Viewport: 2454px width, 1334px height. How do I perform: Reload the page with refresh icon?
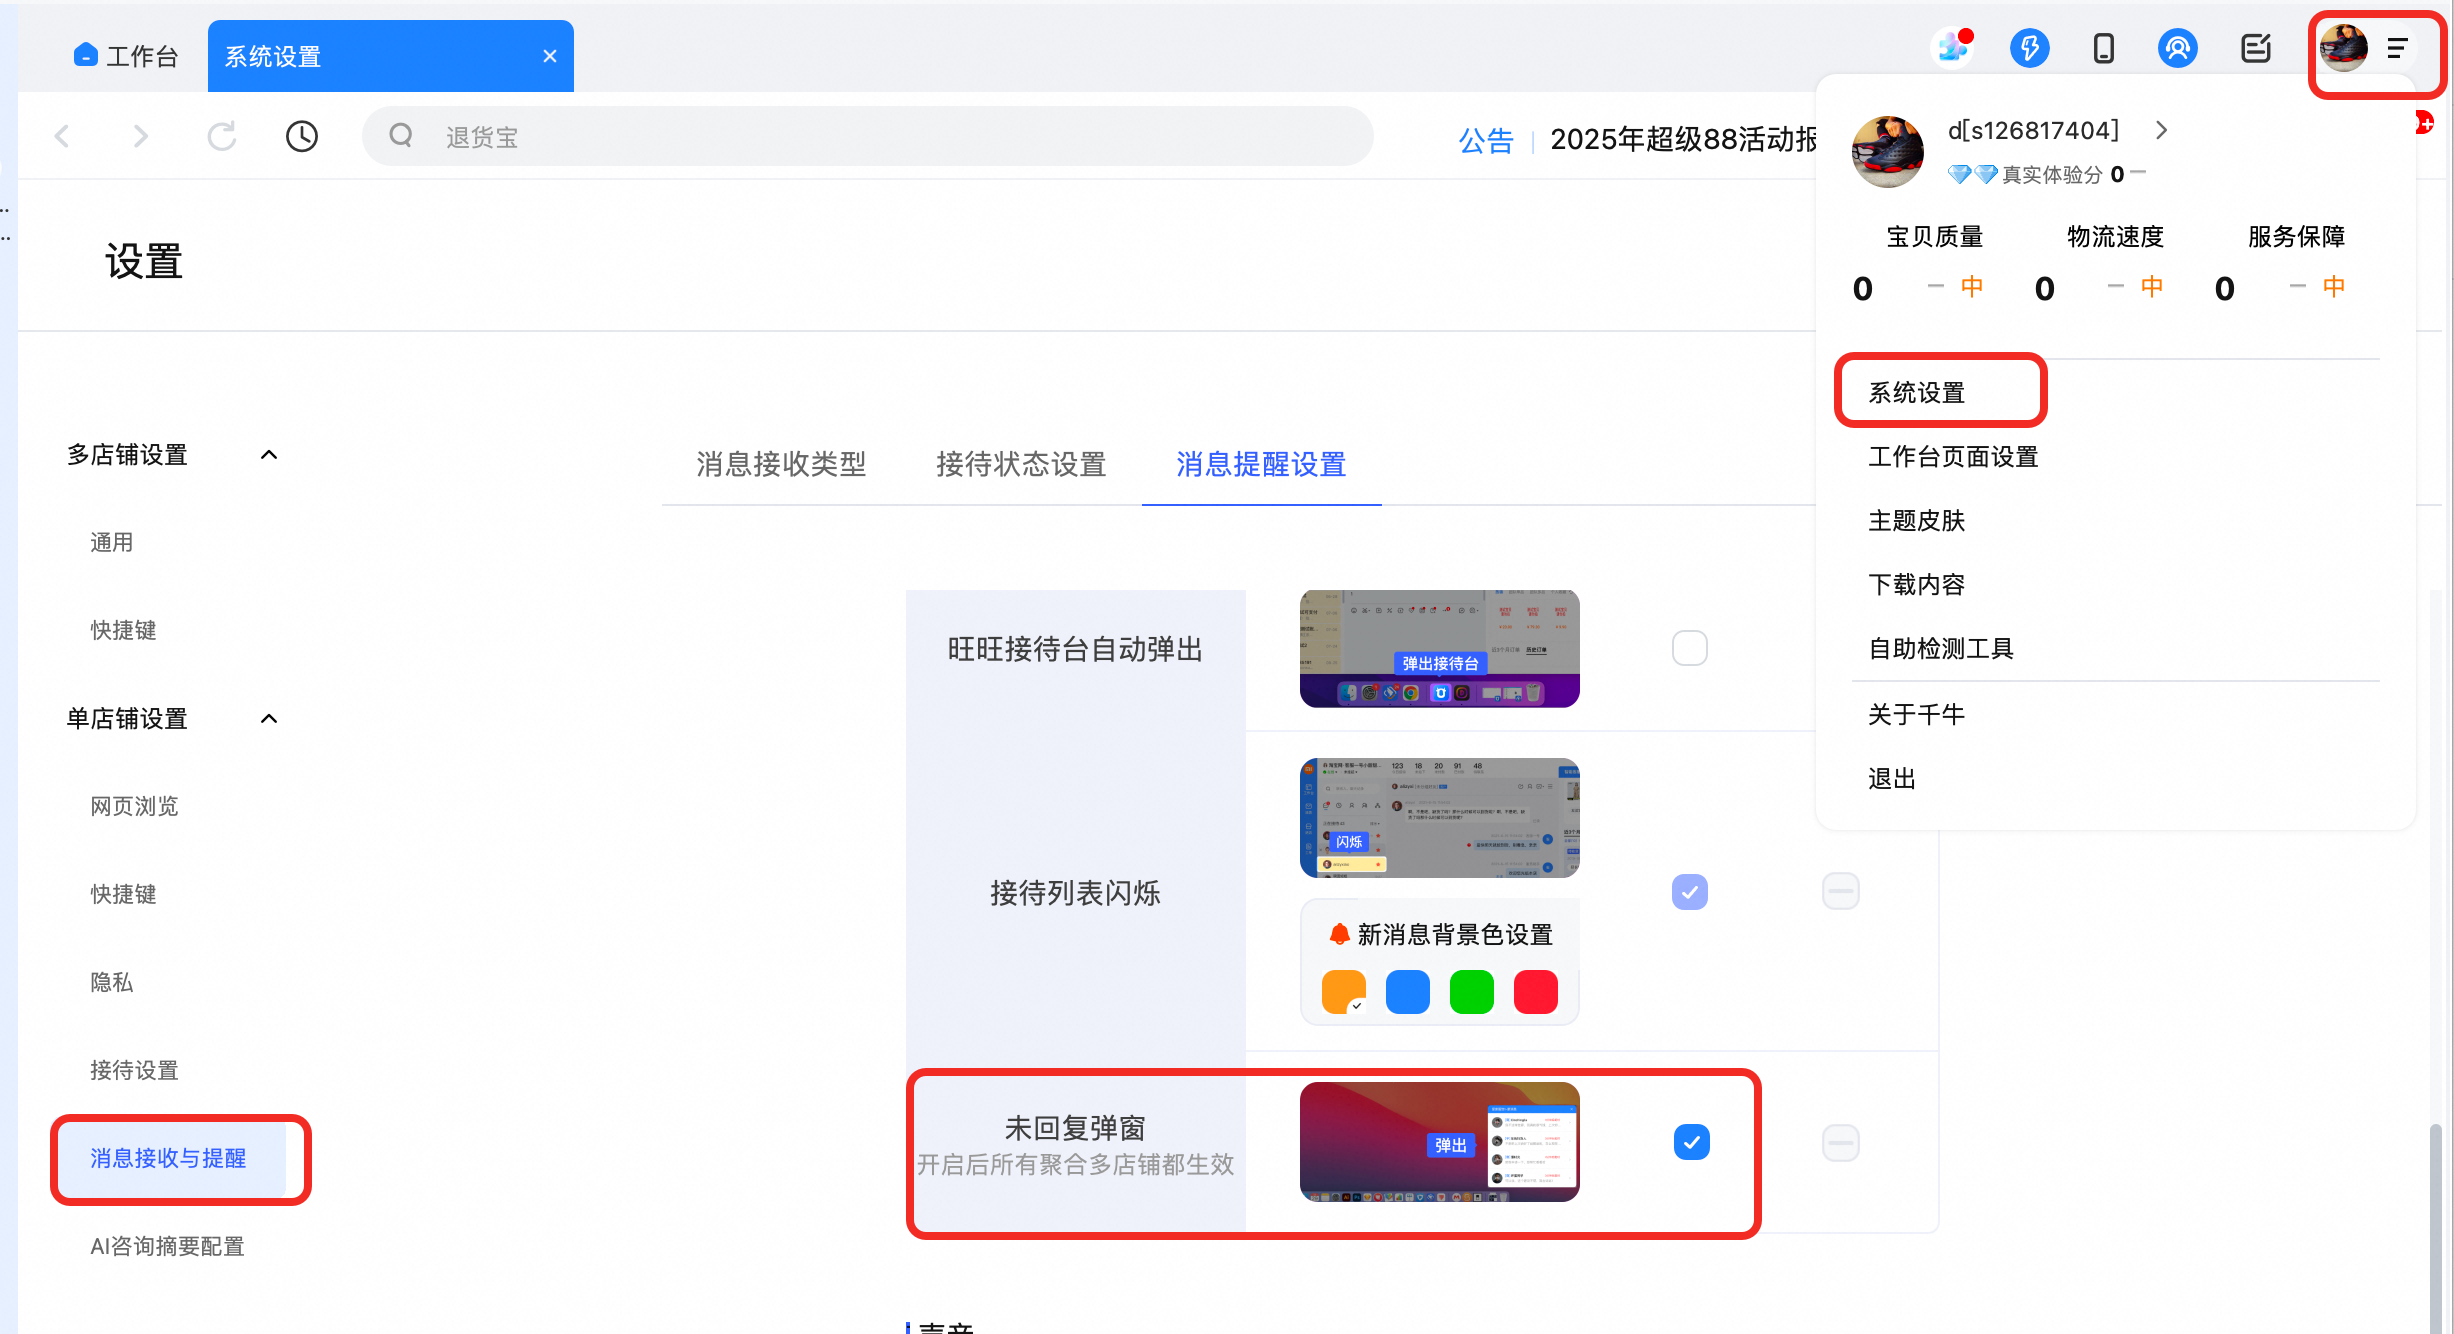(x=221, y=136)
